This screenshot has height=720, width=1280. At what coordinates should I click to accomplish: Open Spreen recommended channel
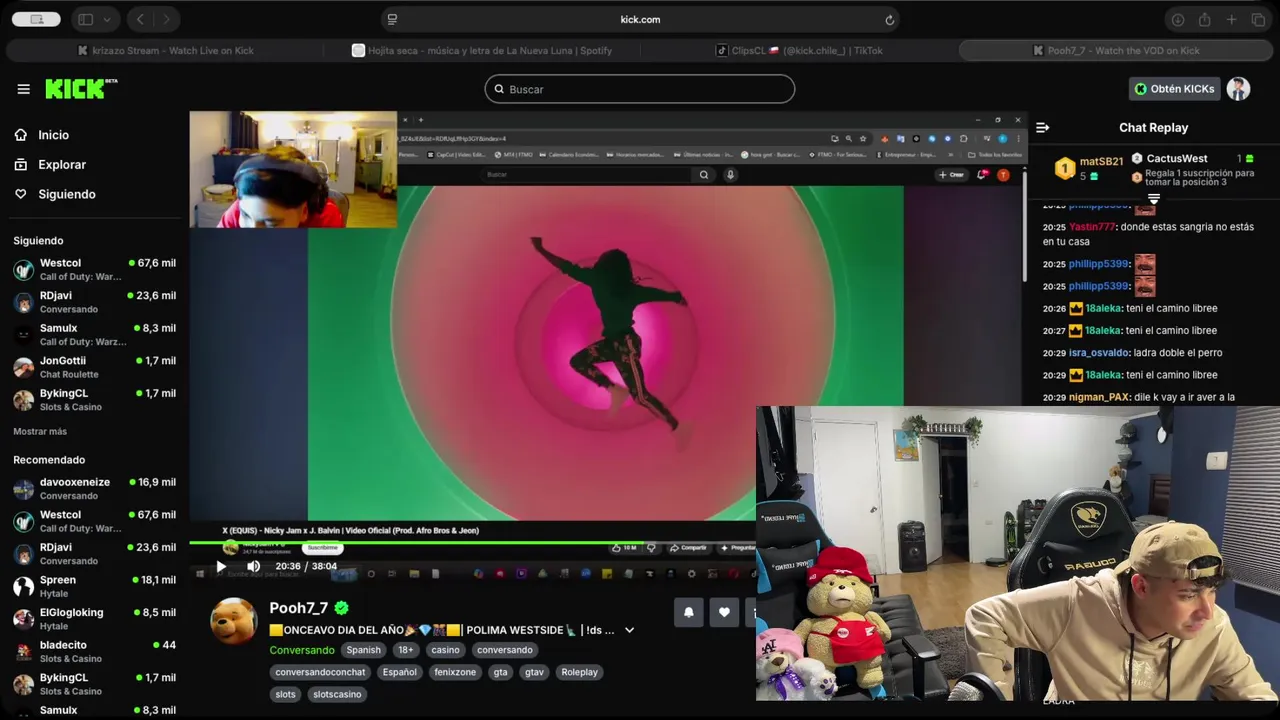(x=95, y=587)
